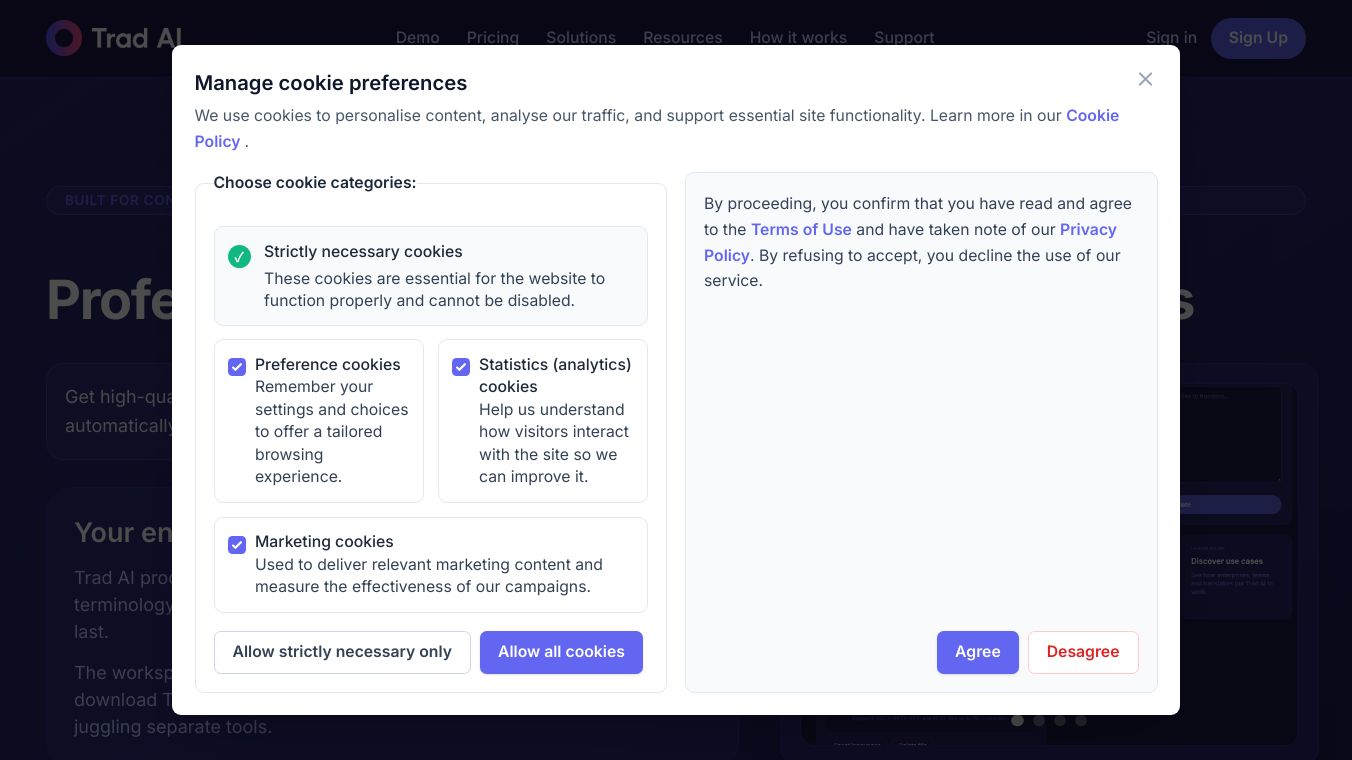Go to Pricing in navigation
The width and height of the screenshot is (1352, 760).
492,38
